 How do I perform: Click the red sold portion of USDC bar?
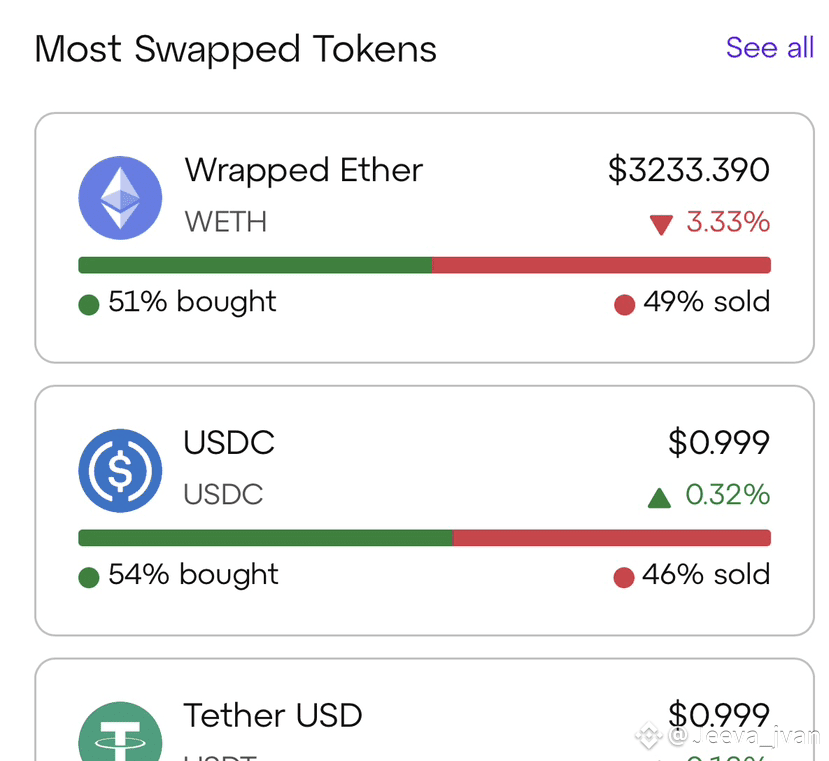[x=611, y=538]
